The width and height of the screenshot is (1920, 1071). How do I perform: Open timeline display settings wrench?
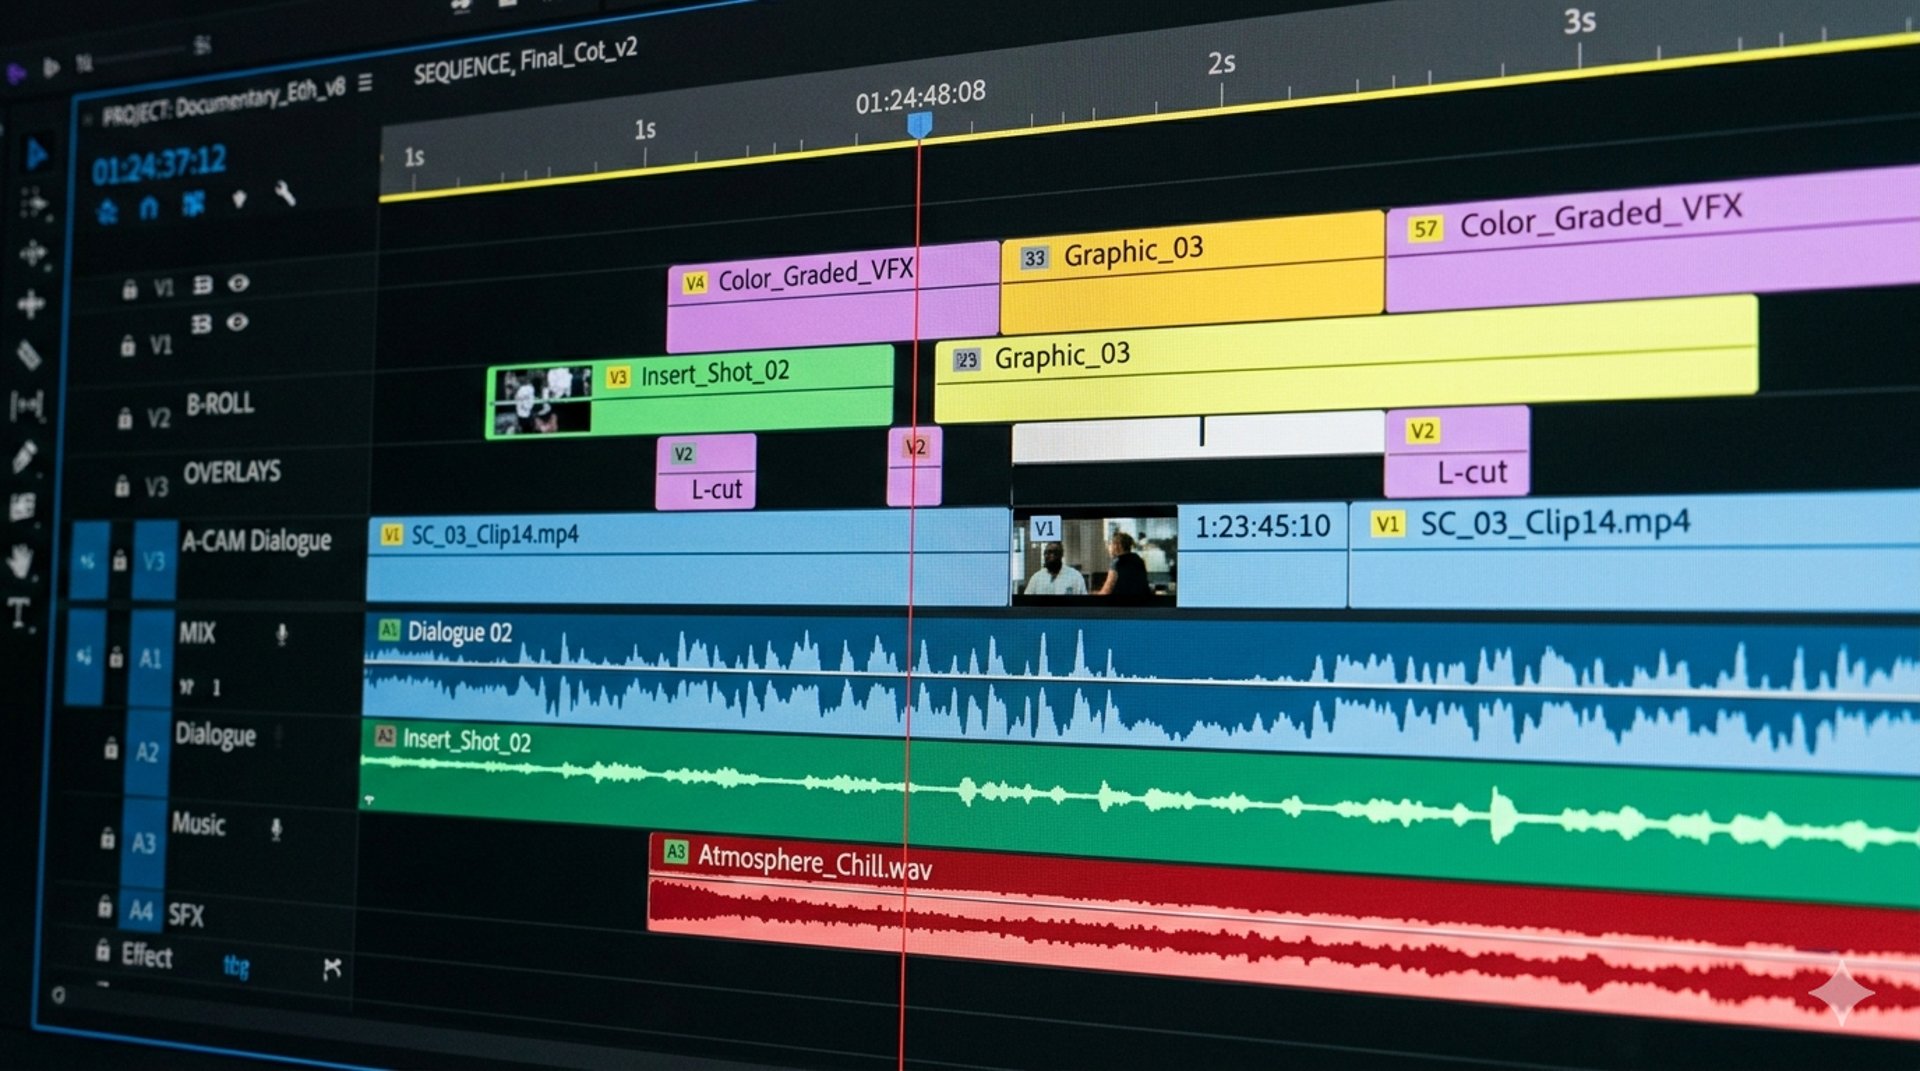[x=285, y=193]
